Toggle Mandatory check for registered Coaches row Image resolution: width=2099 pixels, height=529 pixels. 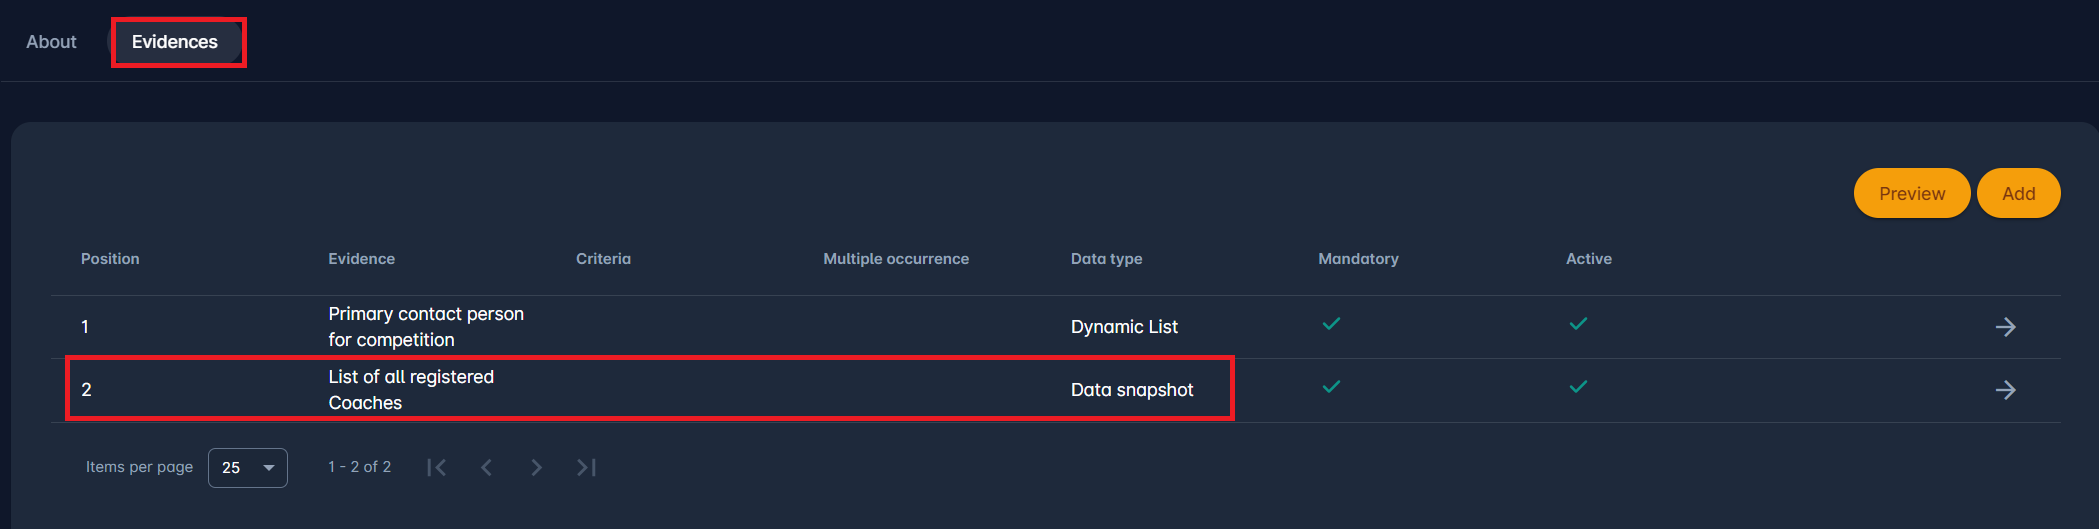1331,387
